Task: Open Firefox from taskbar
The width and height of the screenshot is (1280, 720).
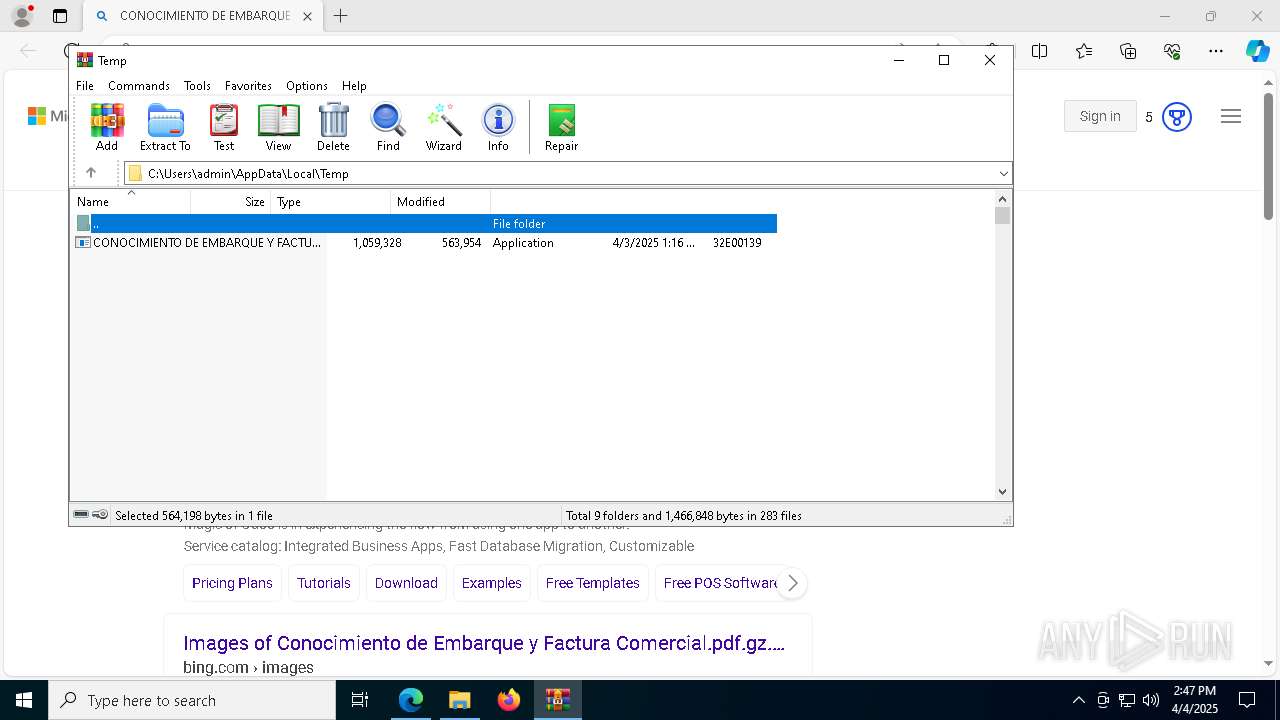Action: [x=509, y=700]
